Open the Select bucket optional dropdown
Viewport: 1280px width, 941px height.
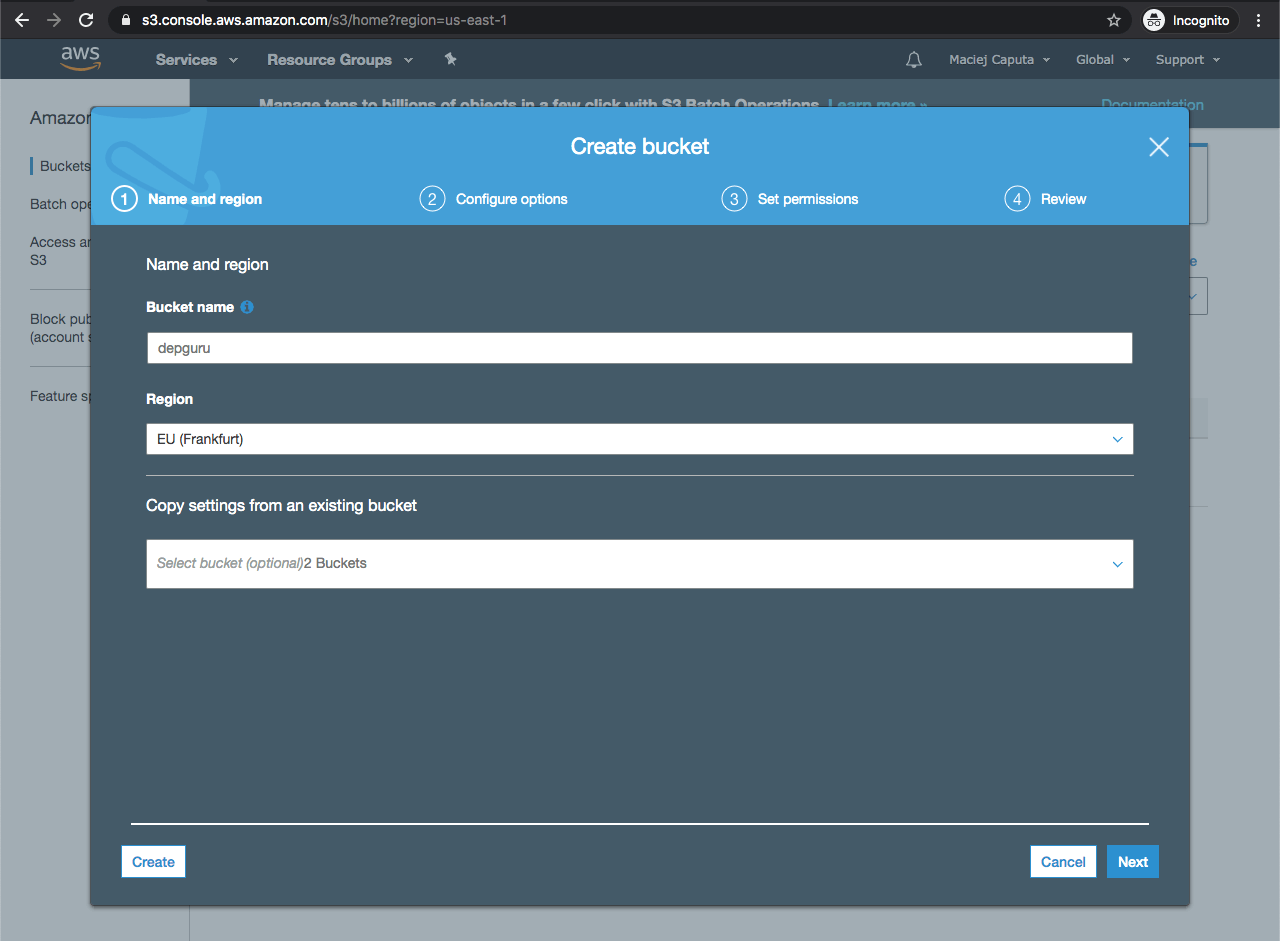click(639, 564)
